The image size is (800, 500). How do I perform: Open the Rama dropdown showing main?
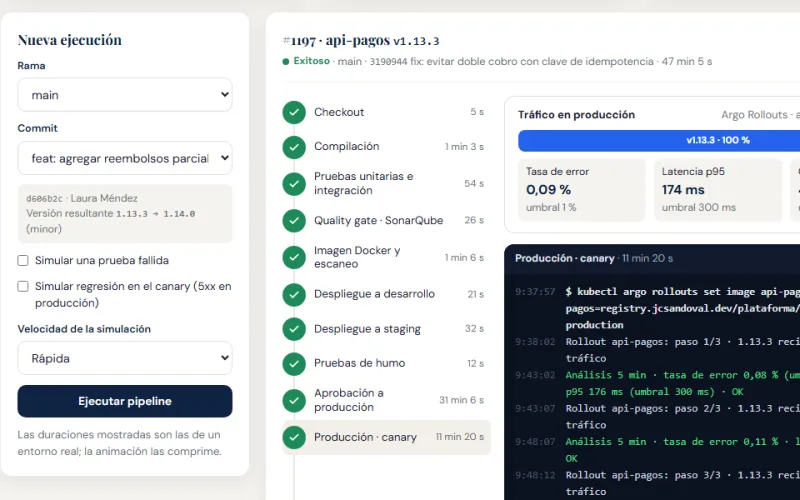click(125, 95)
